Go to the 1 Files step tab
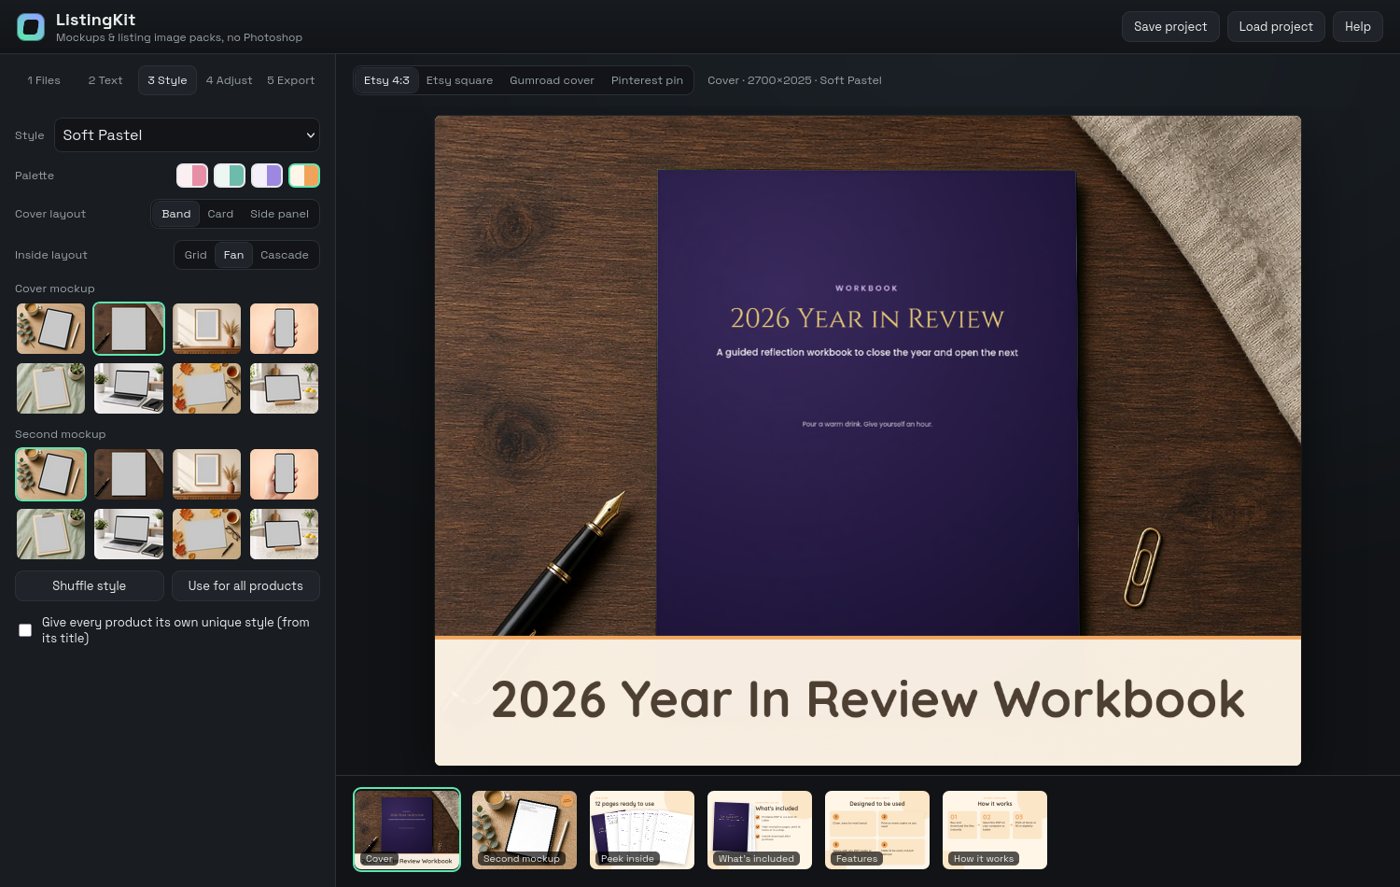This screenshot has width=1400, height=887. pos(44,80)
